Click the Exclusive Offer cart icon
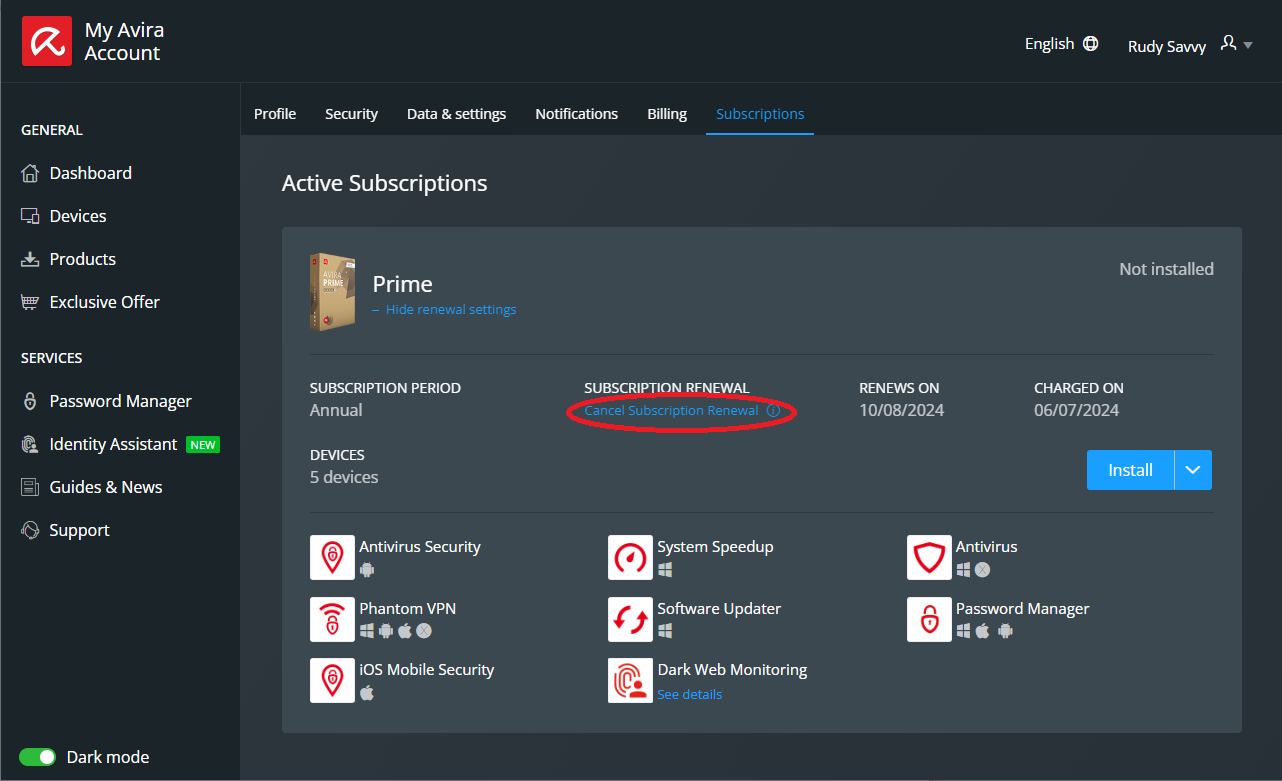This screenshot has width=1282, height=781. (x=30, y=302)
